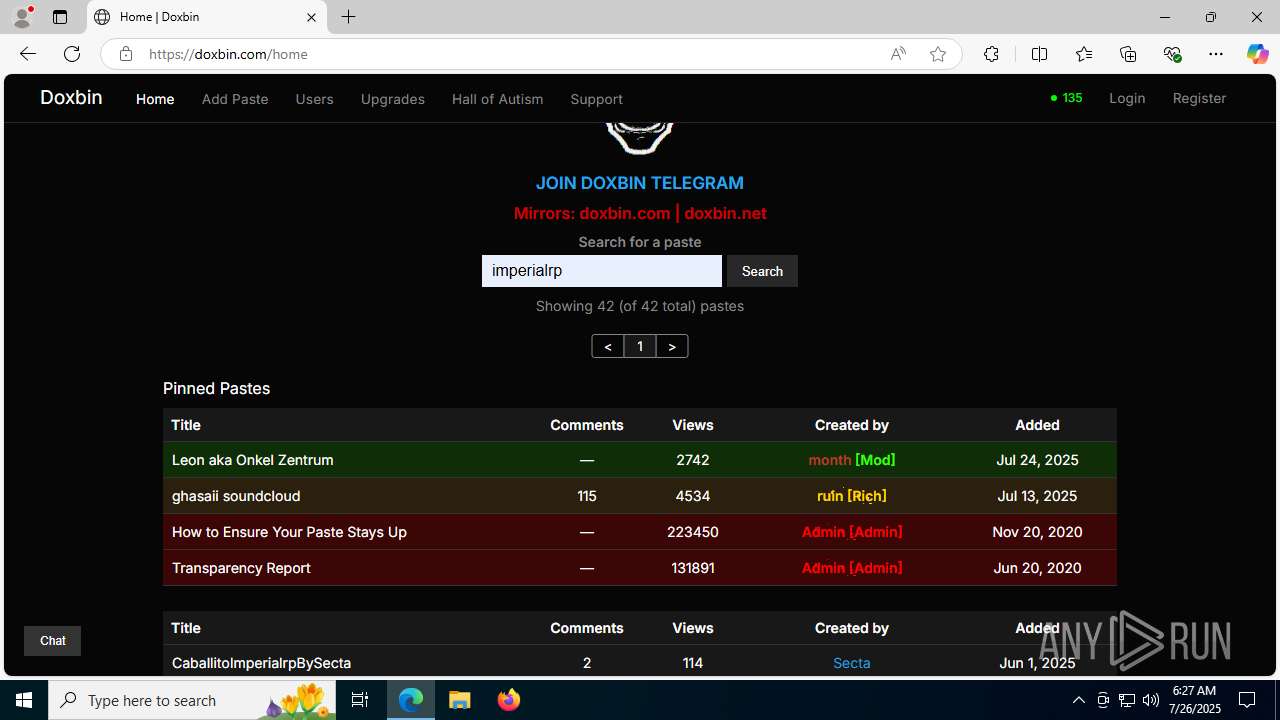
Task: Open Tab actions menu icon
Action: click(x=60, y=17)
